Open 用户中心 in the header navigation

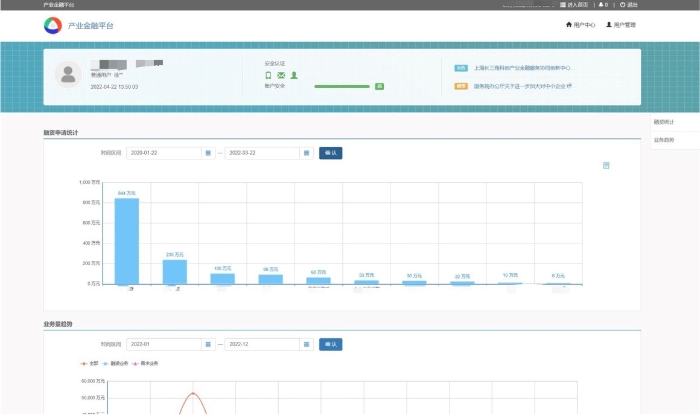[580, 25]
